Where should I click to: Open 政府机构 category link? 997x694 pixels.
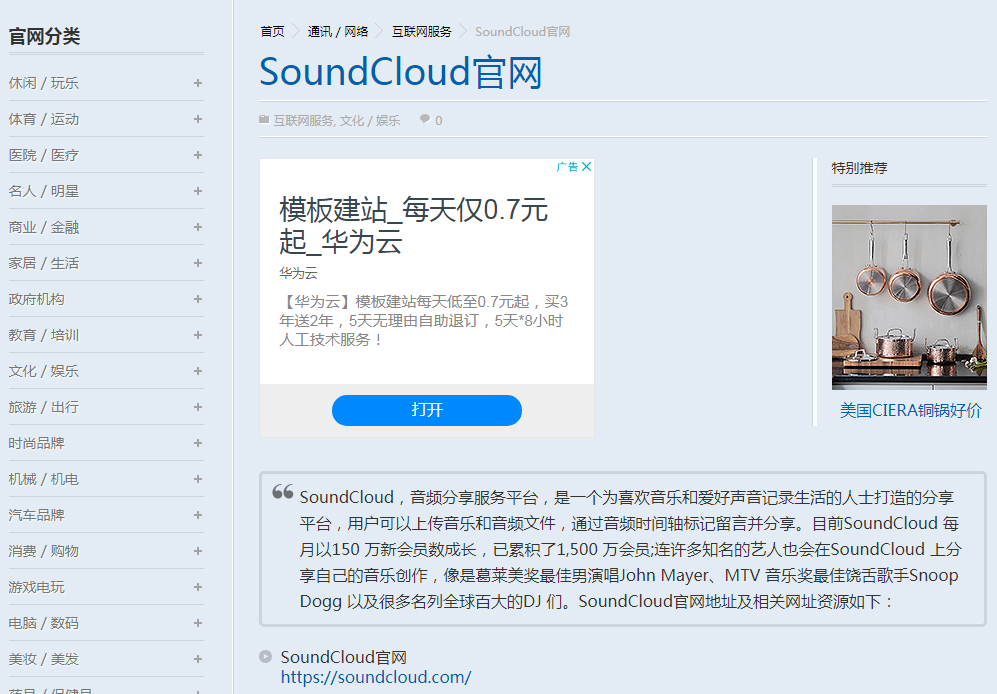pos(37,299)
